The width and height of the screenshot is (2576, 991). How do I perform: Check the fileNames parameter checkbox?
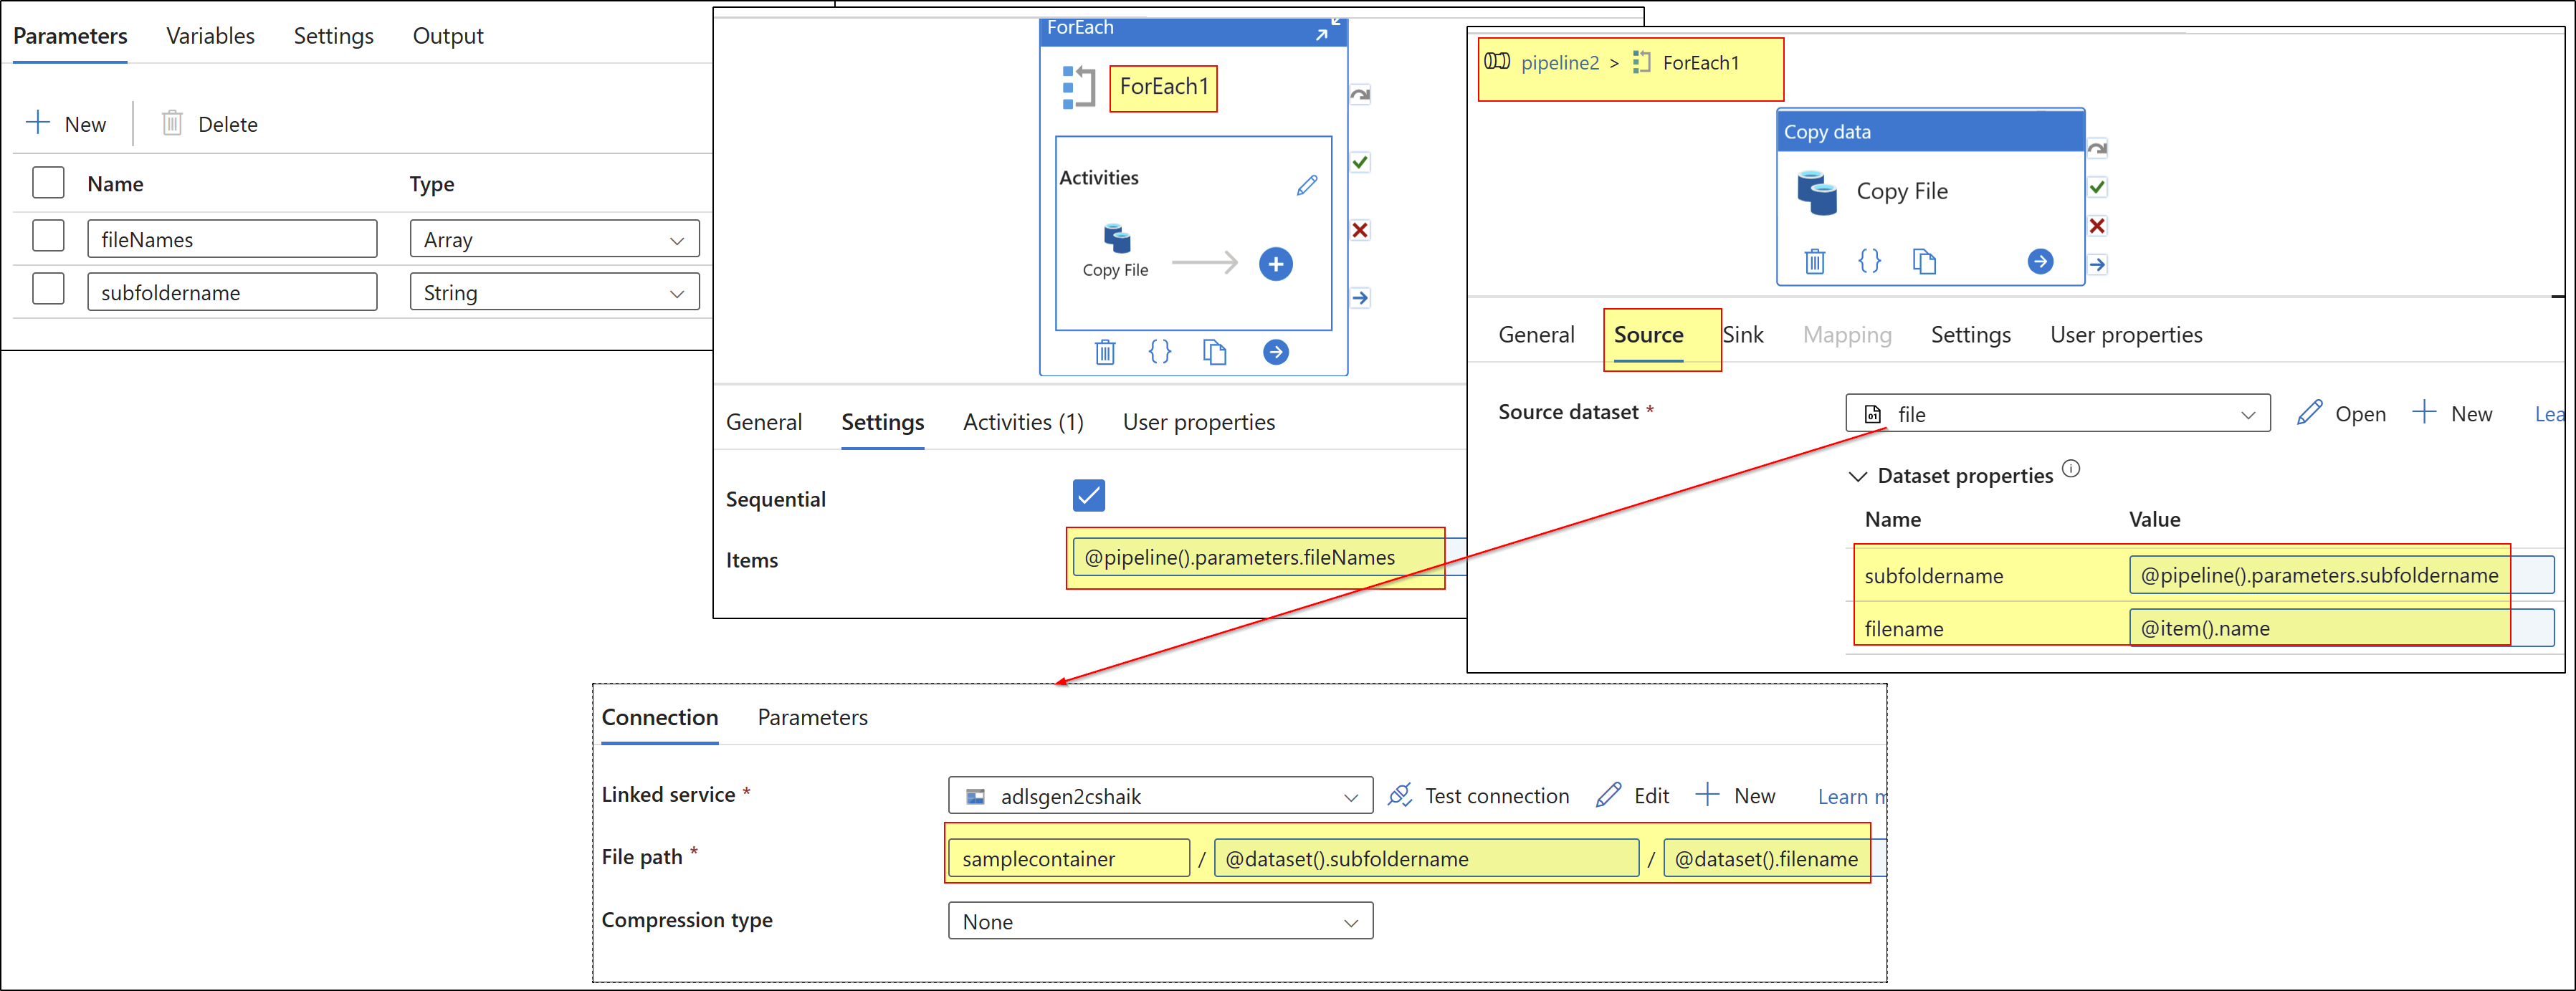pyautogui.click(x=48, y=237)
